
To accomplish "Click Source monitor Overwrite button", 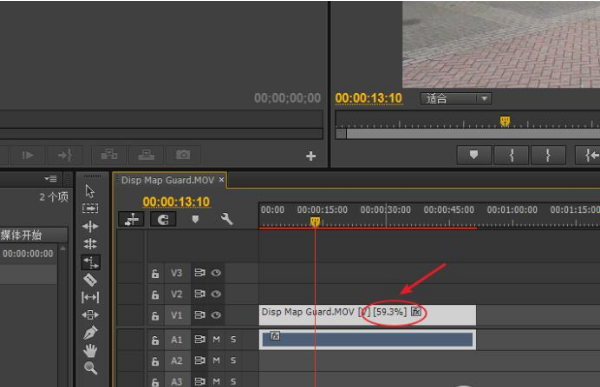I will point(146,155).
